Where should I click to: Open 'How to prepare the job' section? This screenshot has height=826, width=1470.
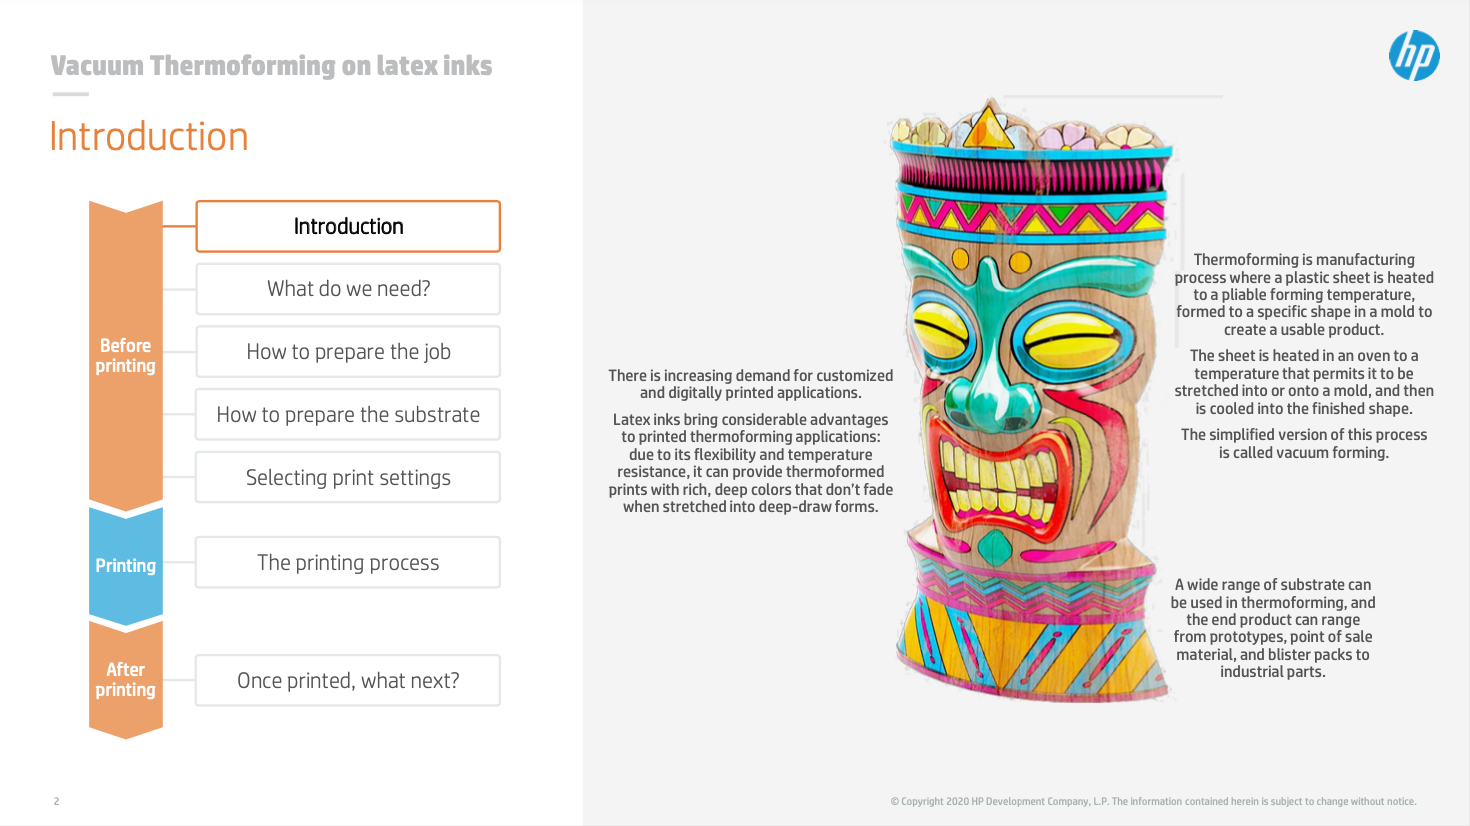coord(348,352)
